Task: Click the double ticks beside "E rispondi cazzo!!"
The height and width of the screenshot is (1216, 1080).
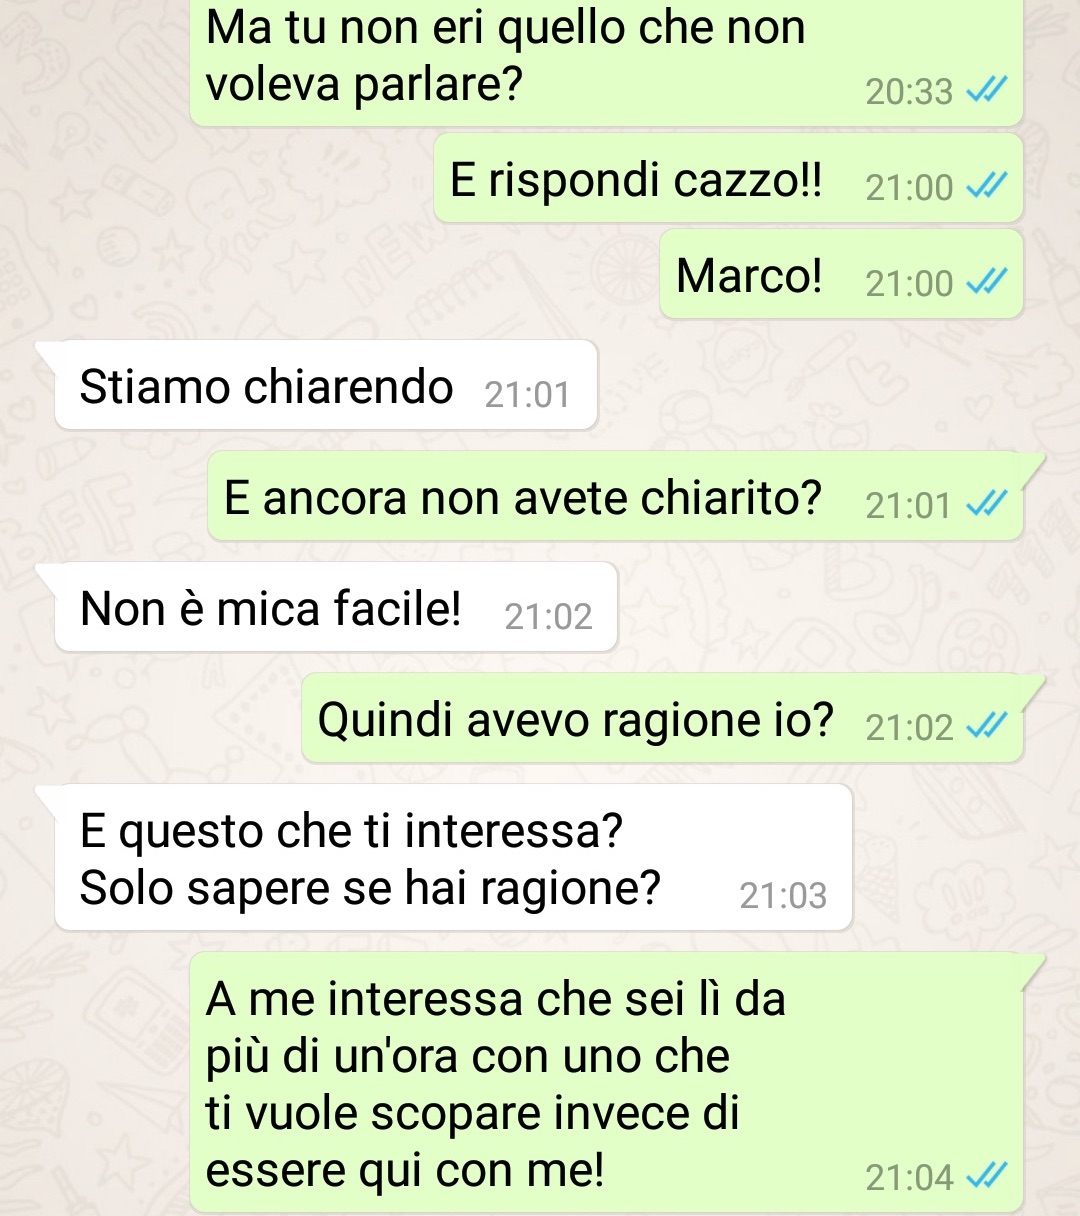Action: tap(987, 185)
